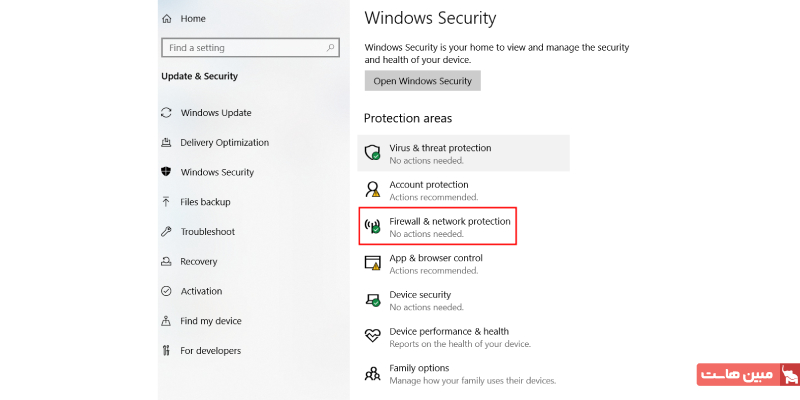Click the Files backup arrow icon

[166, 202]
